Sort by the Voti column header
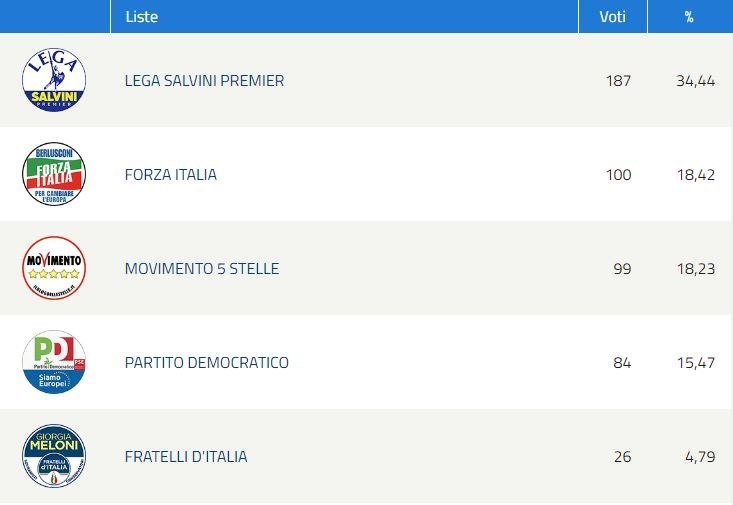 612,16
